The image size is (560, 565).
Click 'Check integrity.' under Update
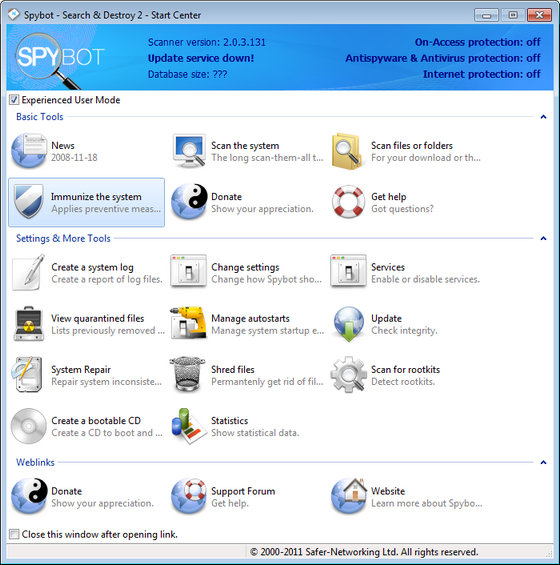click(404, 330)
